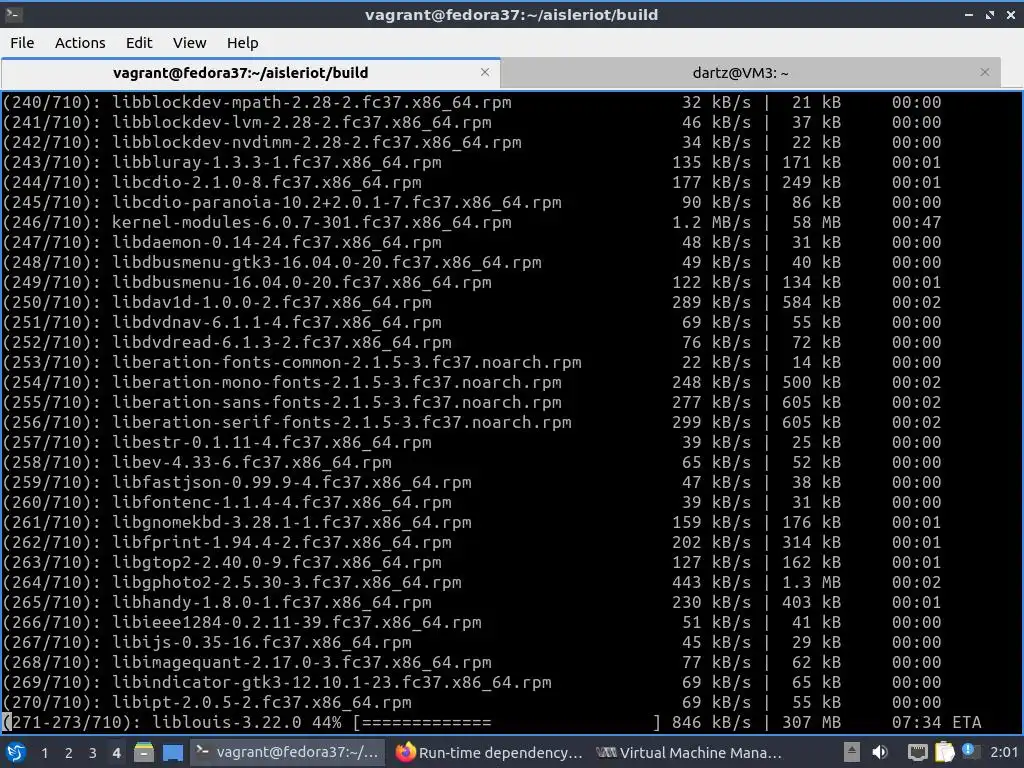Open the View menu
The height and width of the screenshot is (768, 1024).
pyautogui.click(x=189, y=42)
